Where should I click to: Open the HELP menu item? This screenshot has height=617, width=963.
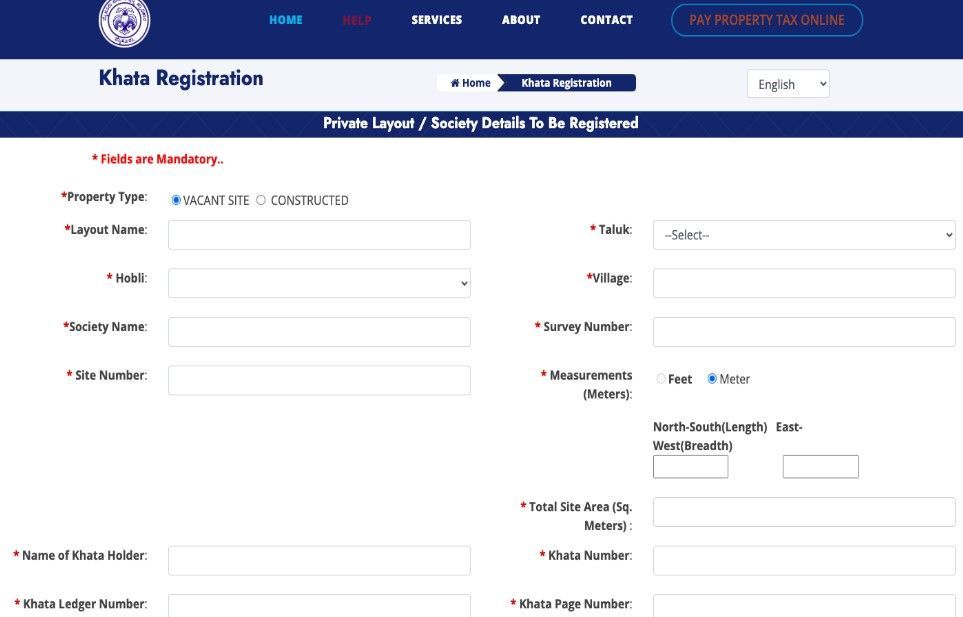pos(357,20)
